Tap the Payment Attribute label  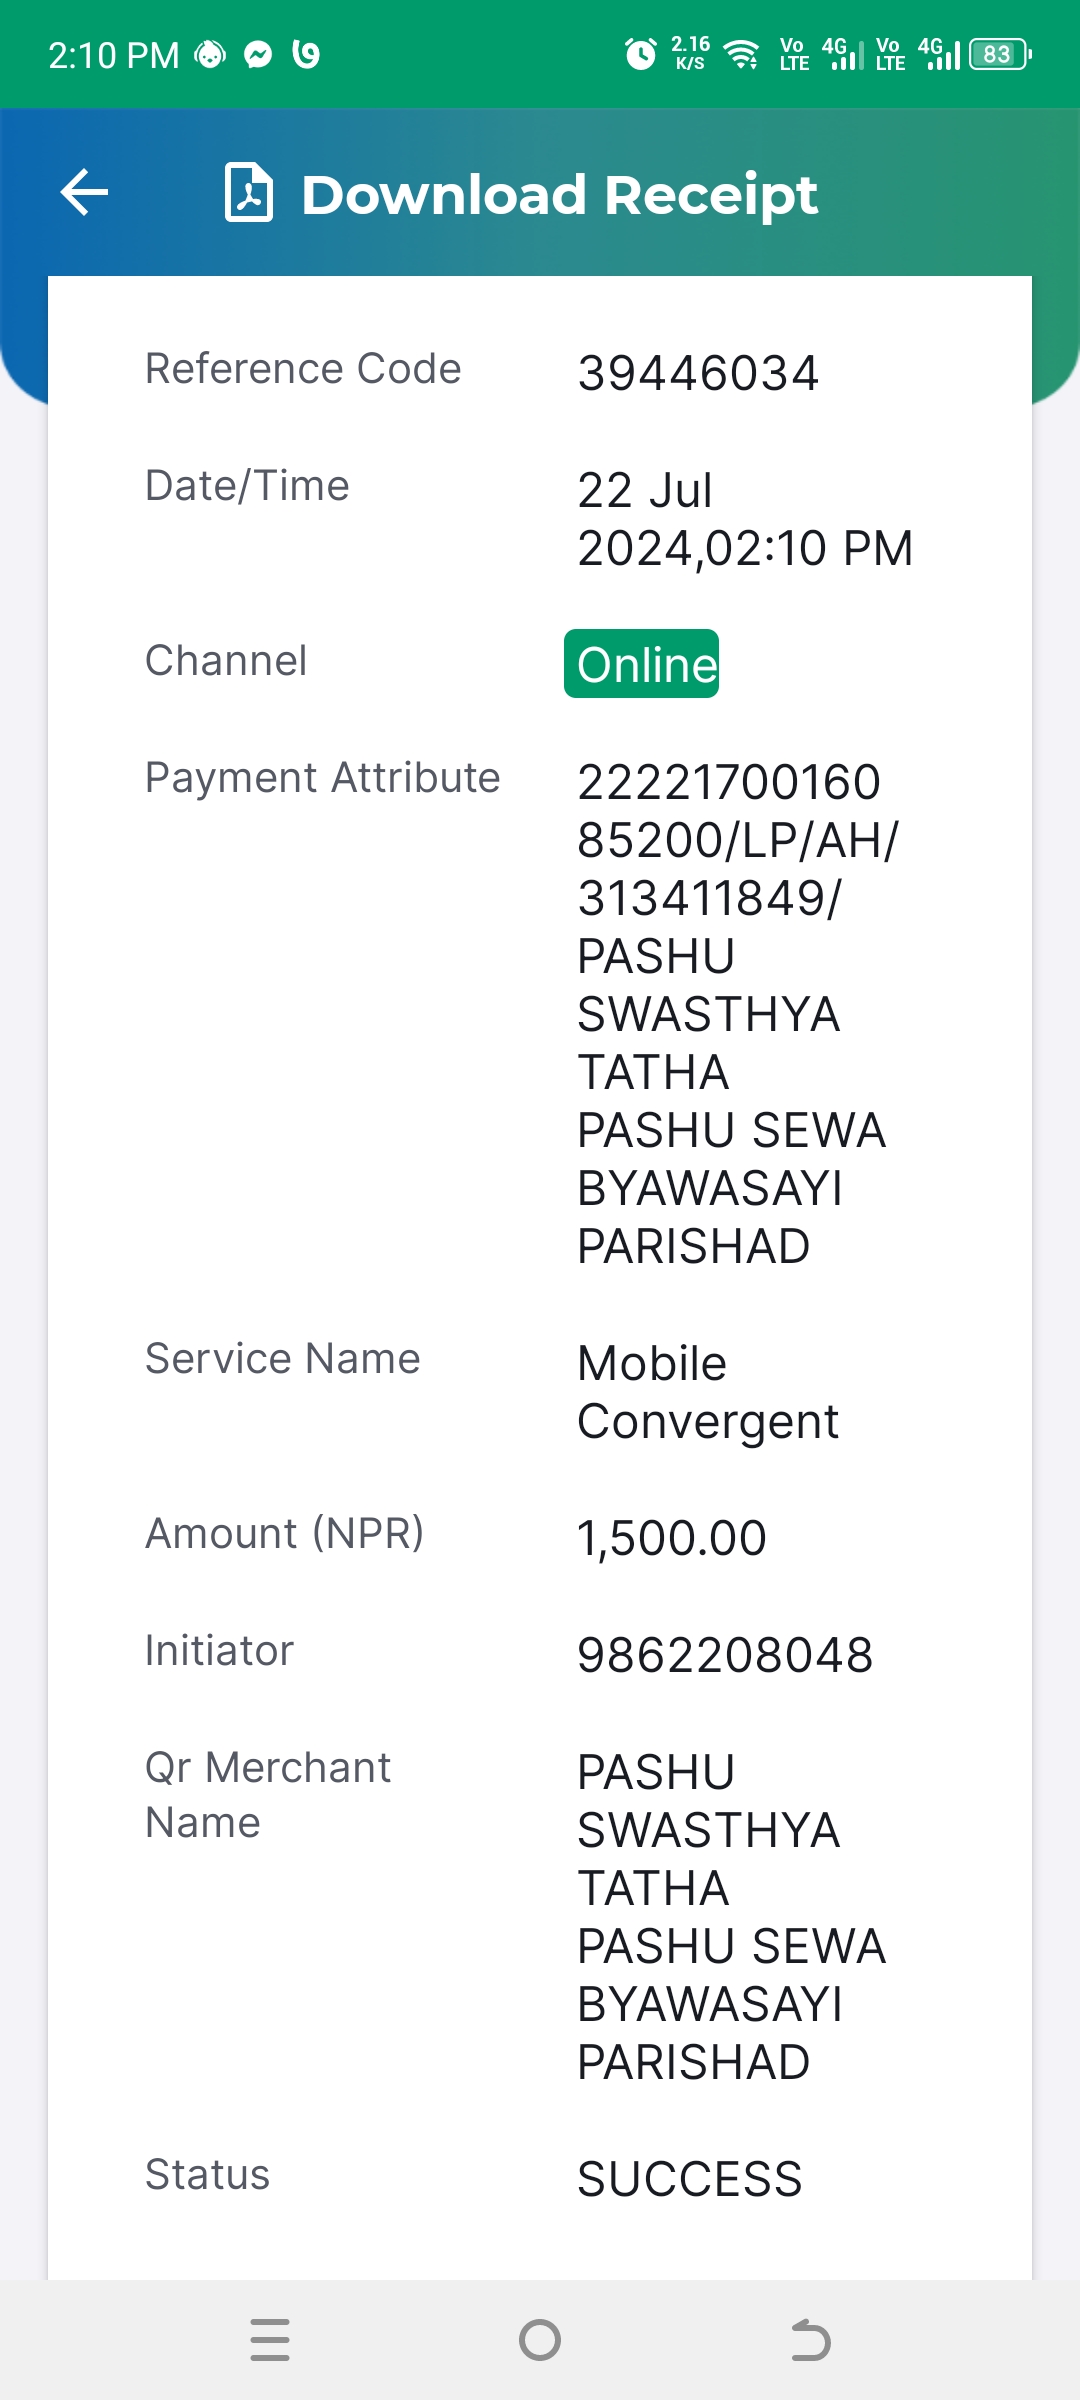(322, 778)
